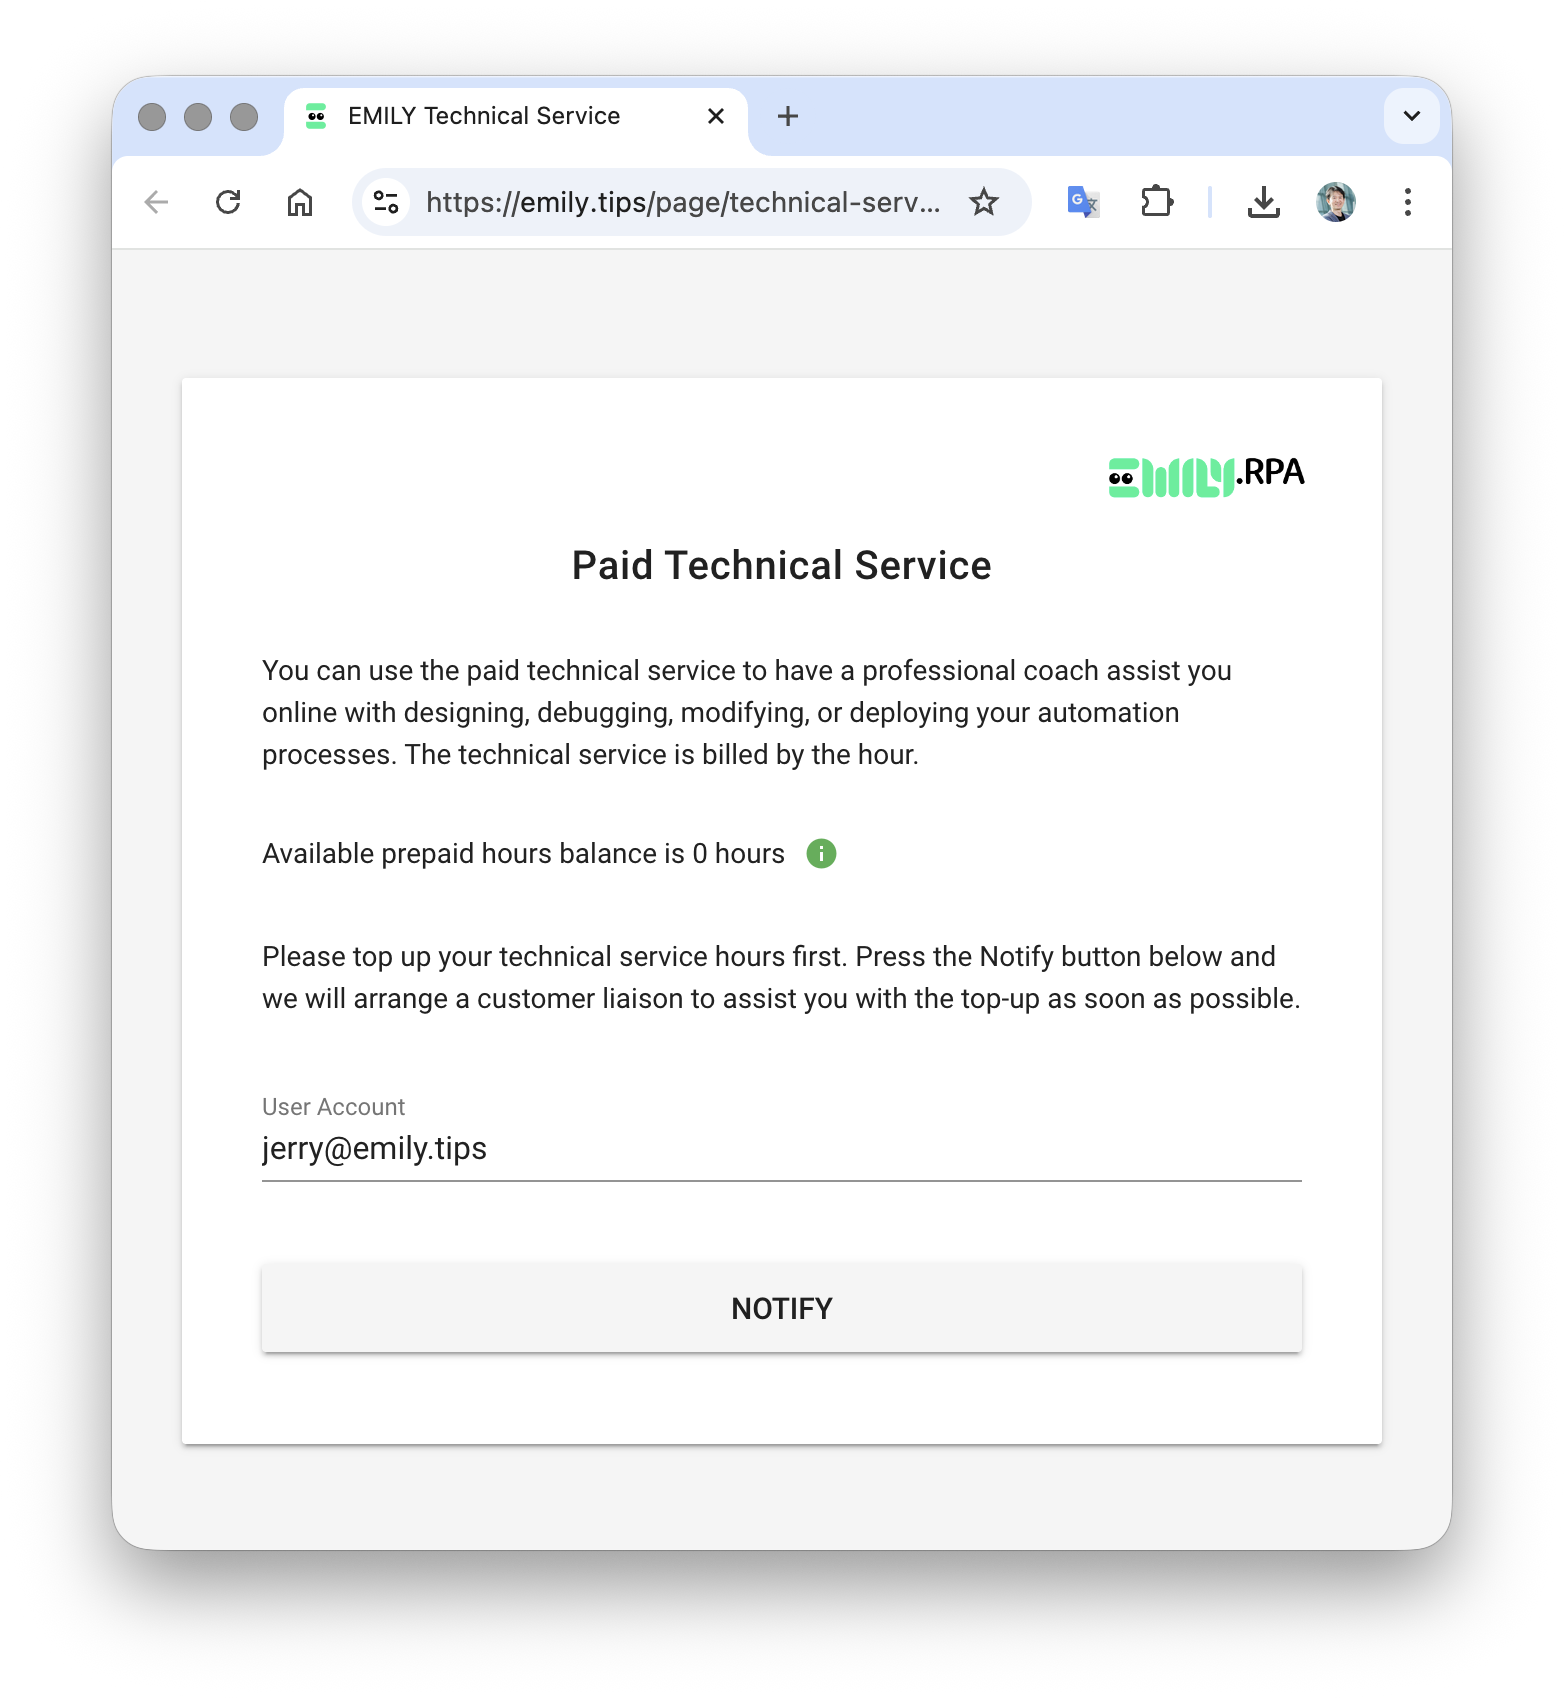The height and width of the screenshot is (1698, 1564).
Task: Click the User Account input field
Action: tap(781, 1149)
